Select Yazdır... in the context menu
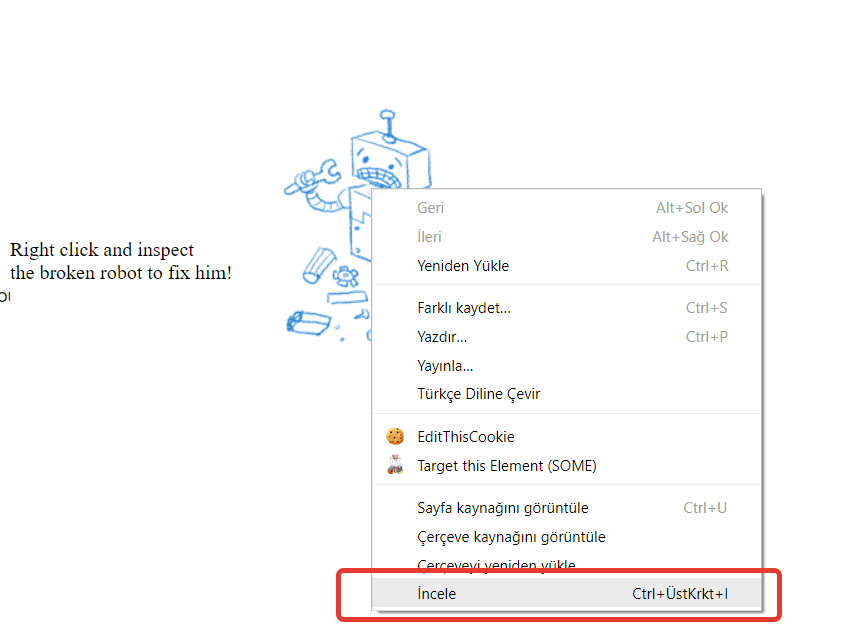The width and height of the screenshot is (845, 630). coord(442,336)
